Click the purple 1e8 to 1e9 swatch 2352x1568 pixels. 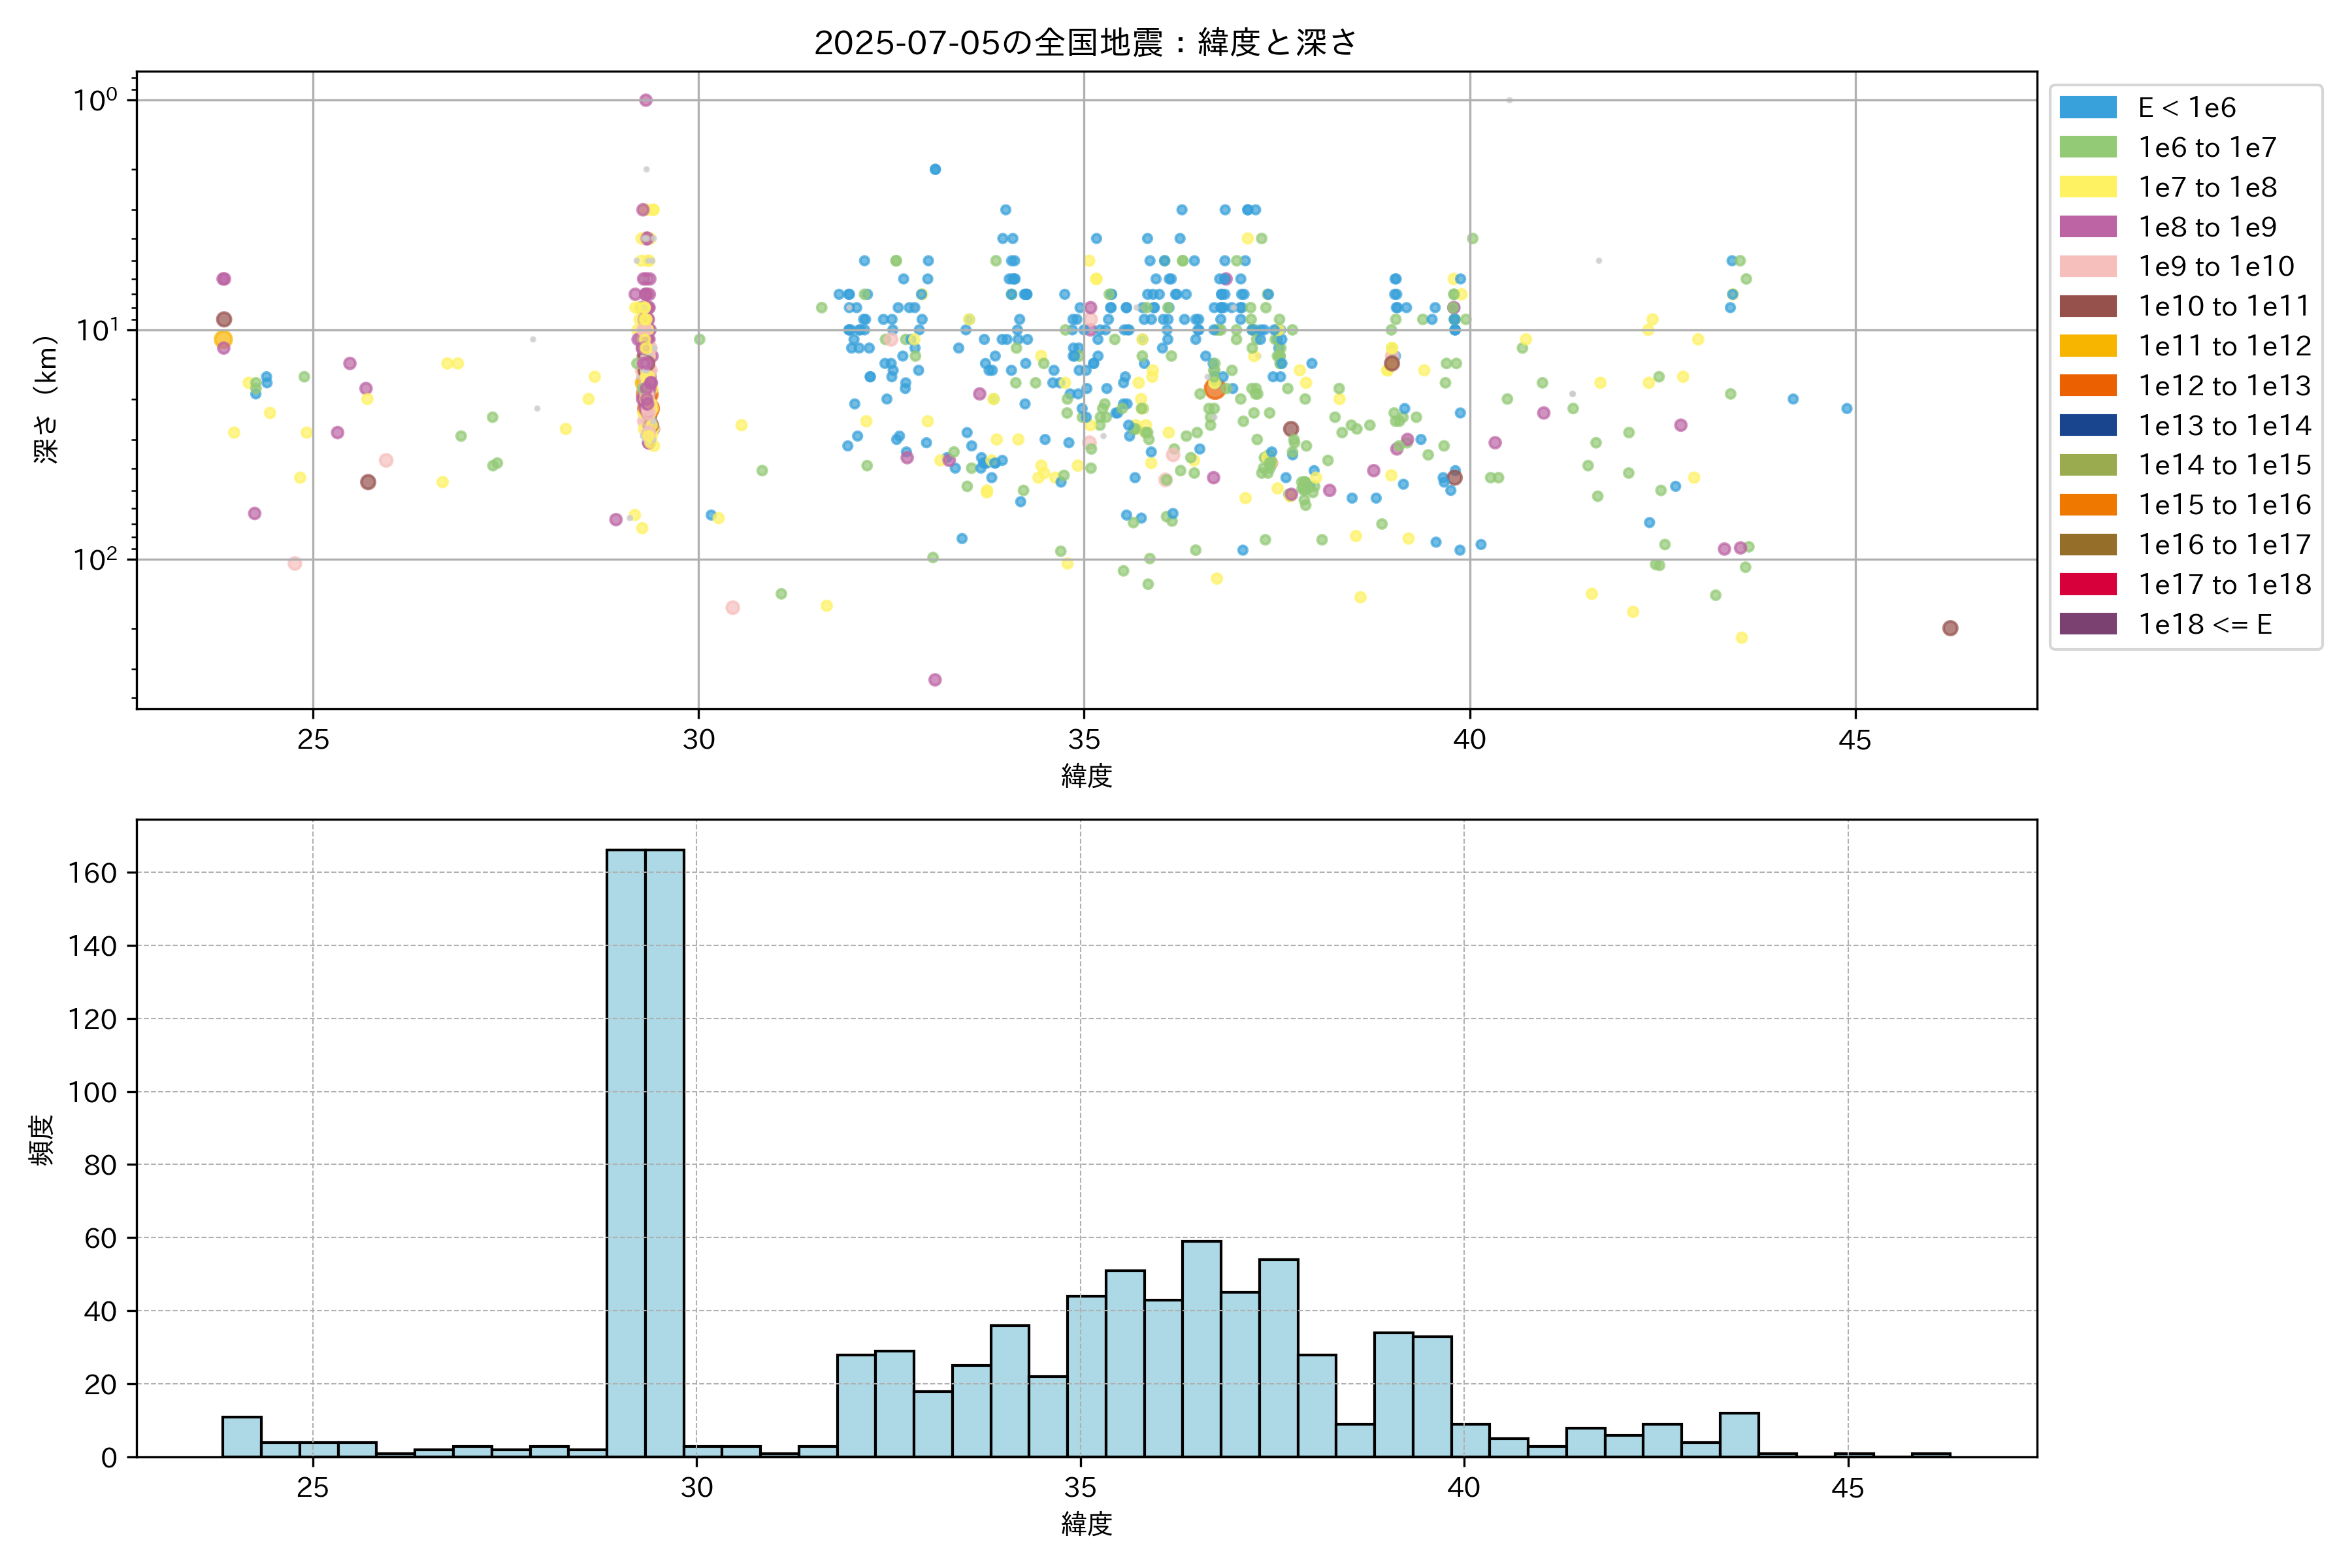2087,227
